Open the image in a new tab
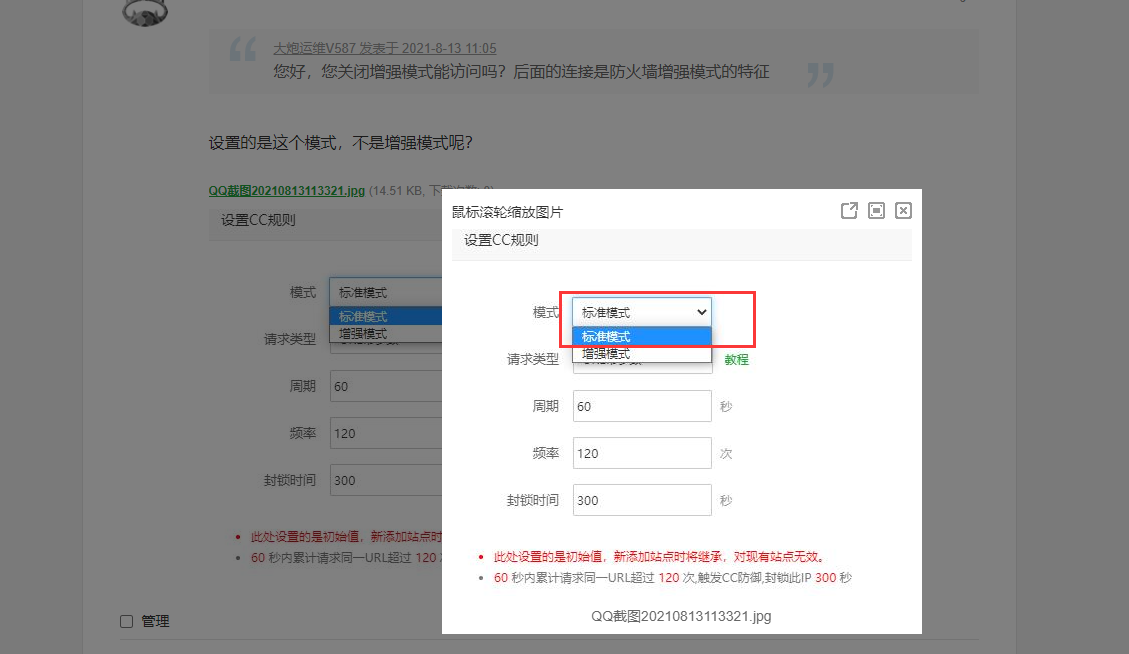The image size is (1129, 654). (849, 210)
